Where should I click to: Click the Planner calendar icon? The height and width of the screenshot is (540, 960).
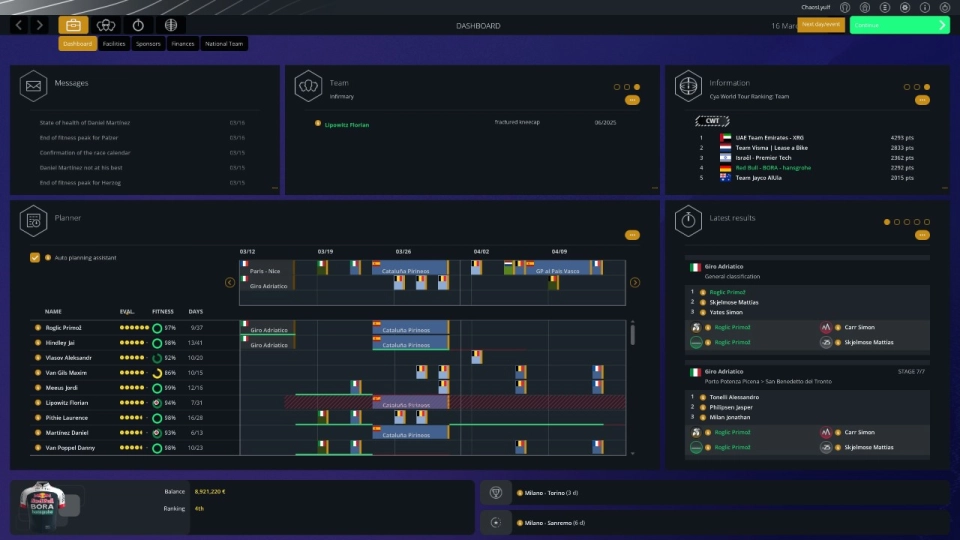pos(34,220)
